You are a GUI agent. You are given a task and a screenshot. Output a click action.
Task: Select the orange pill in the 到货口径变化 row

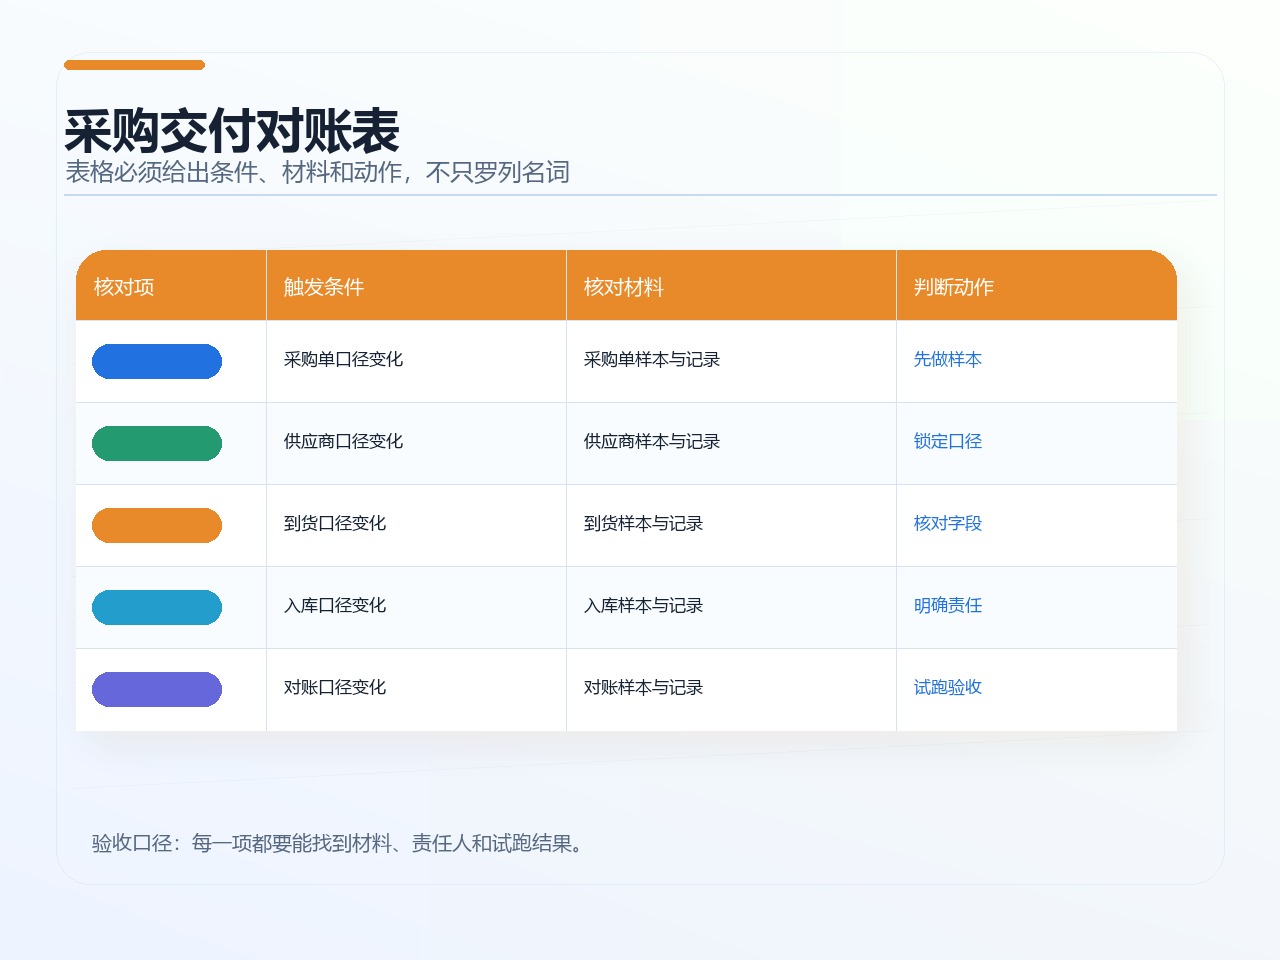click(157, 526)
